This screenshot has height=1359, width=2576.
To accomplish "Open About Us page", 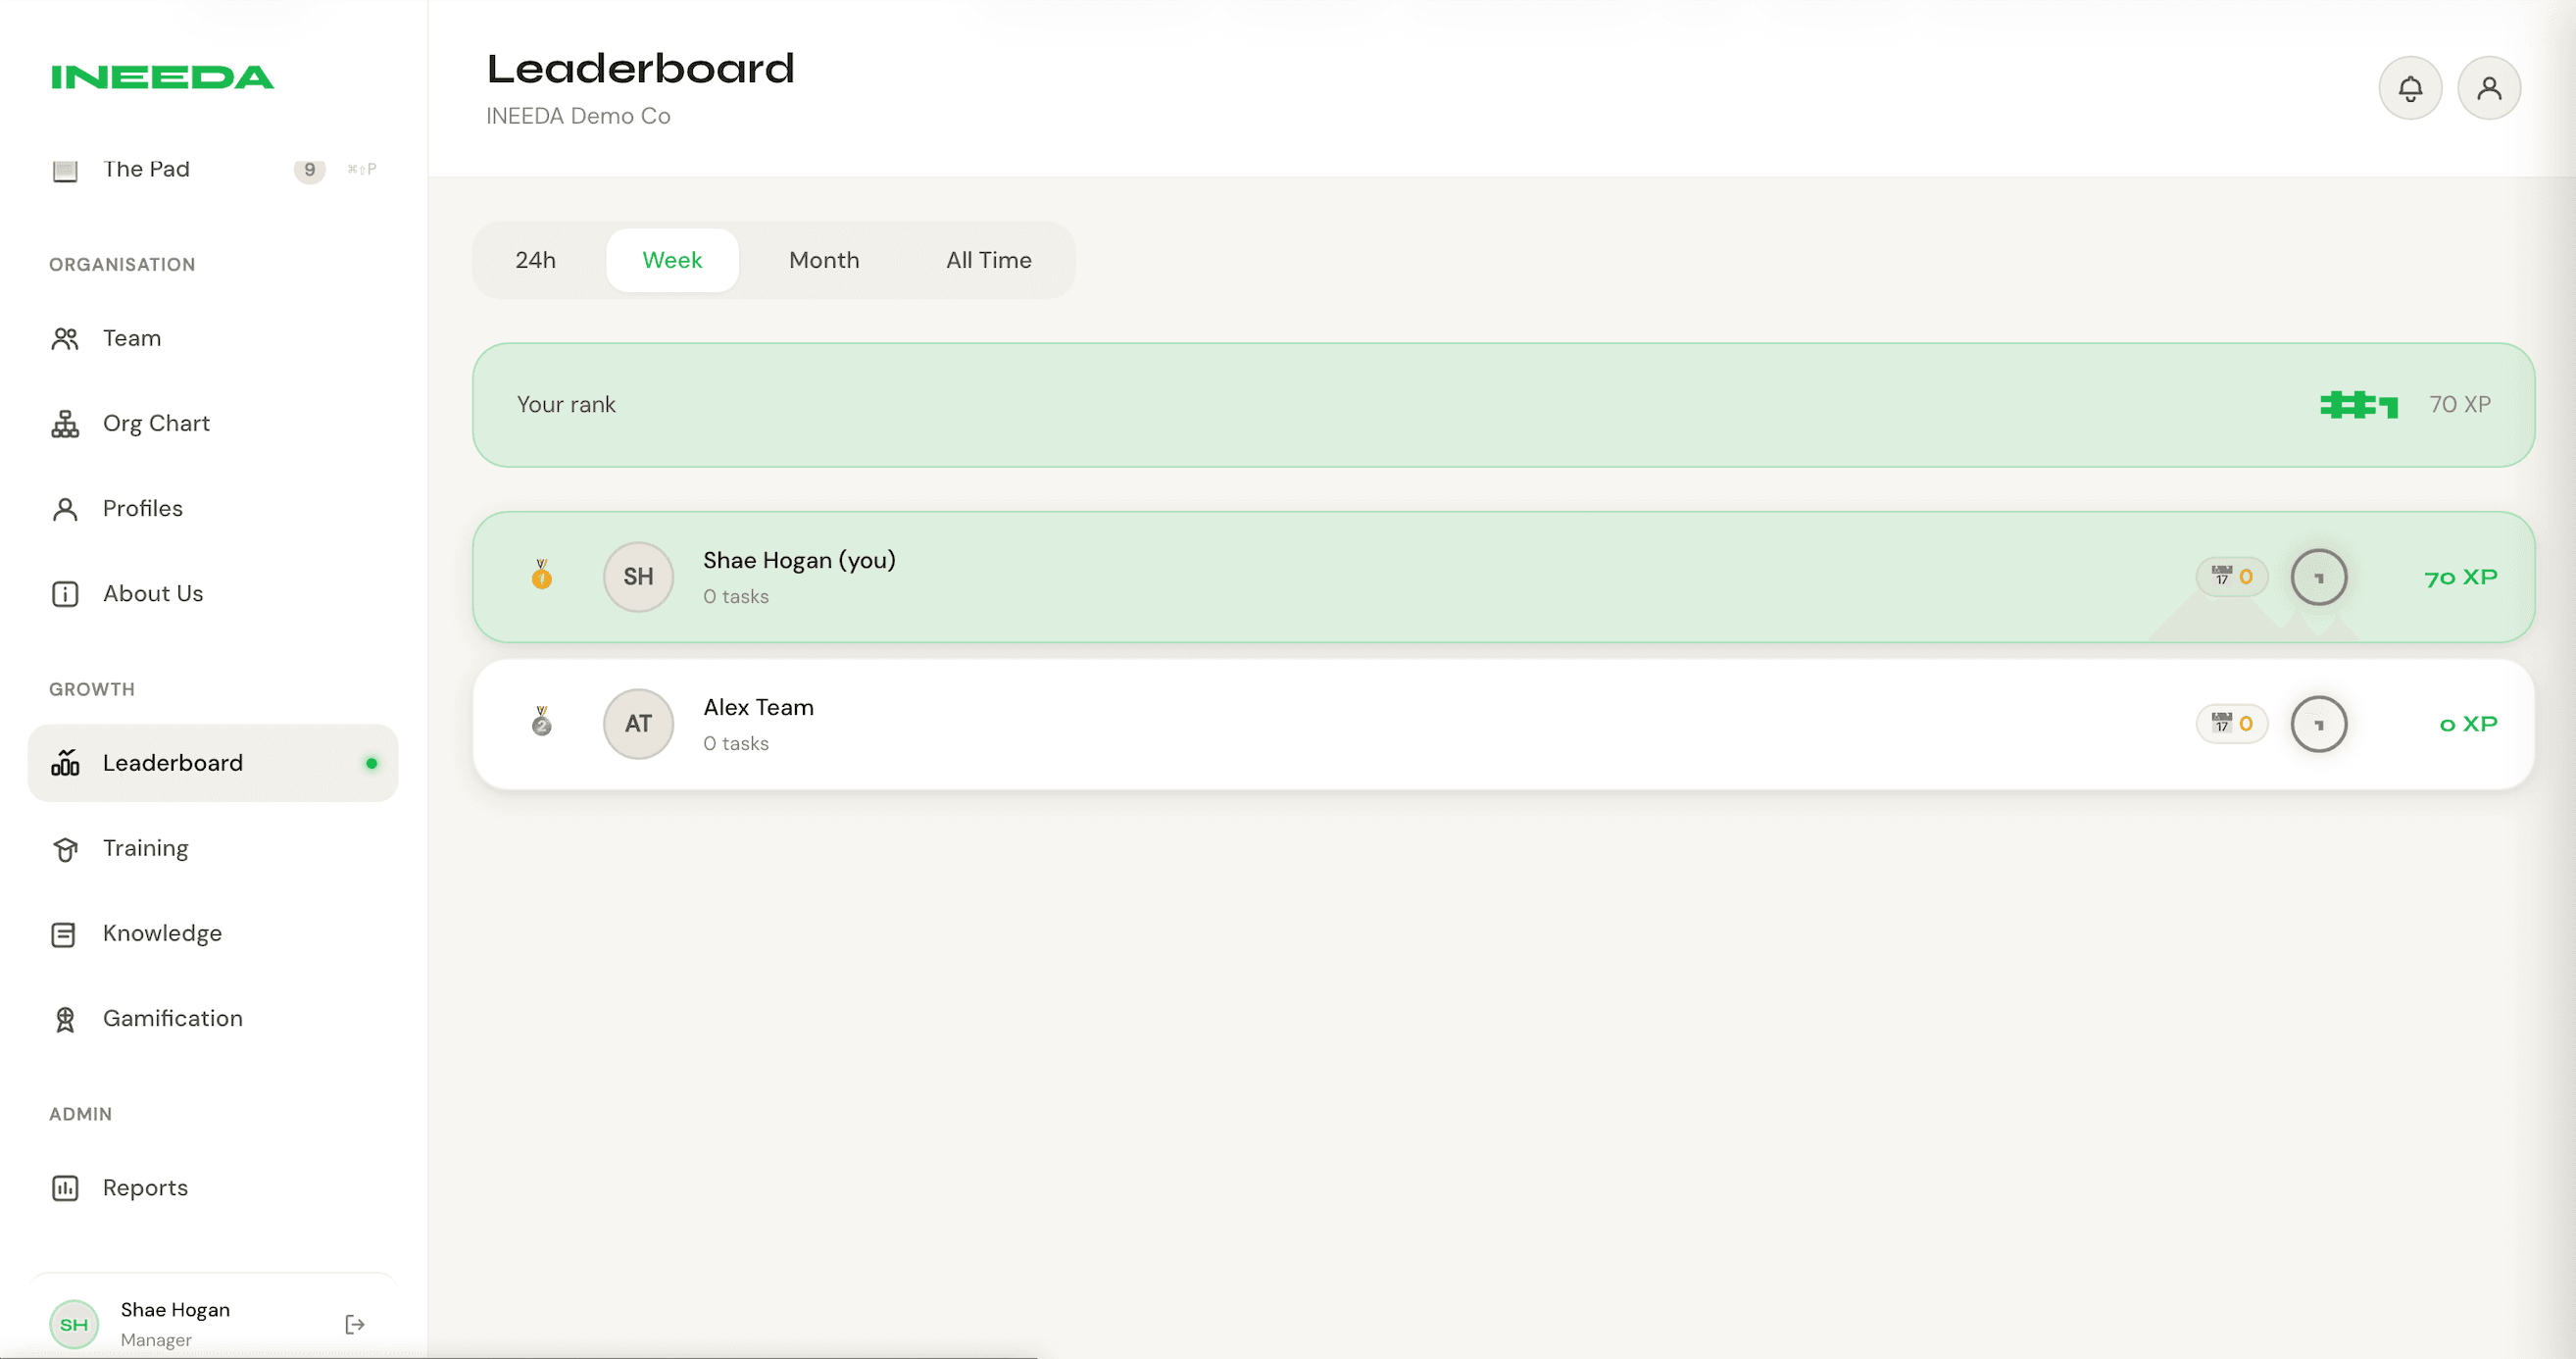I will pos(152,593).
